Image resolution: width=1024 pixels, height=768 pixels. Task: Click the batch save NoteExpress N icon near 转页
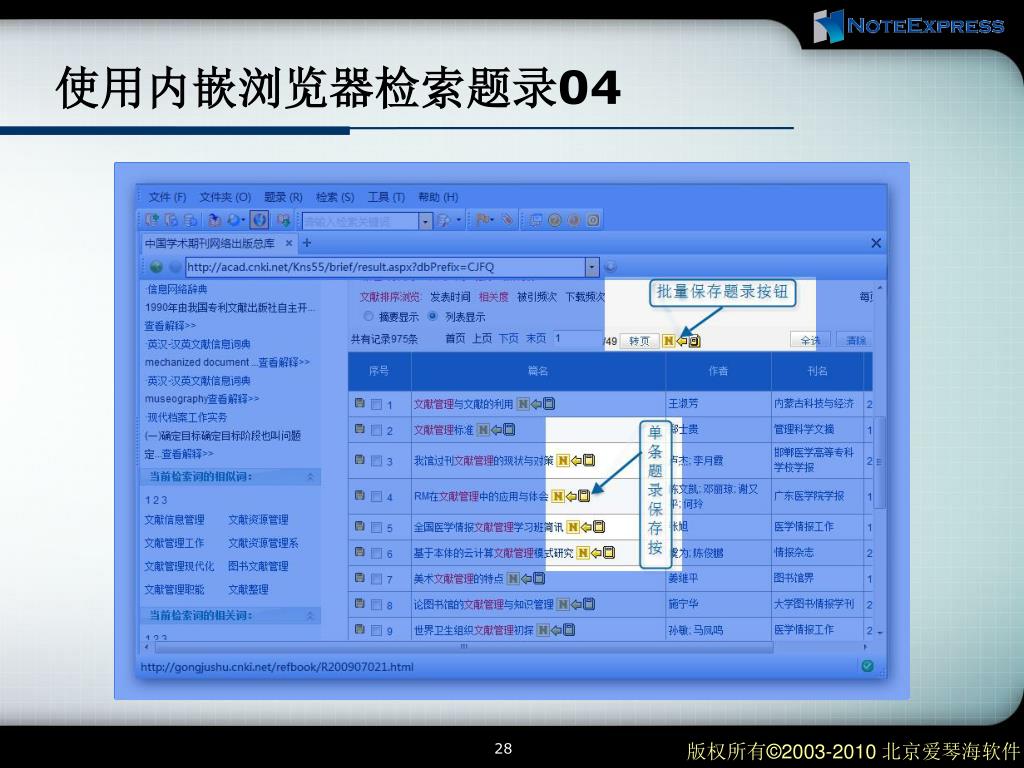pos(668,341)
